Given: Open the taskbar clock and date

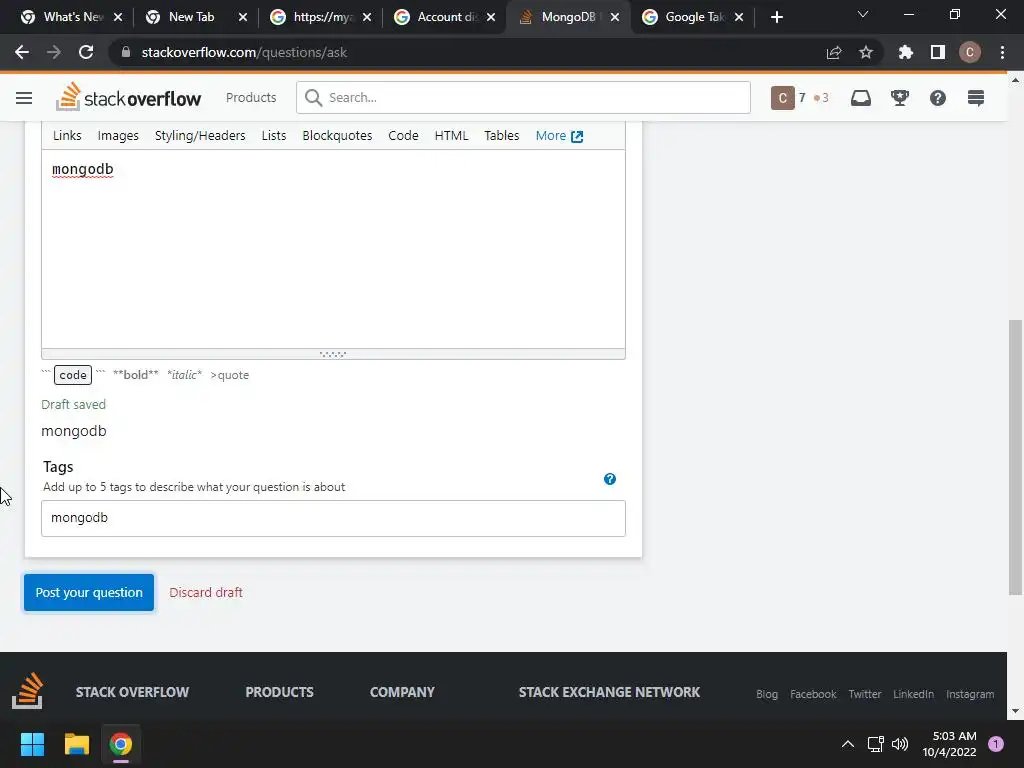Looking at the screenshot, I should [950, 744].
